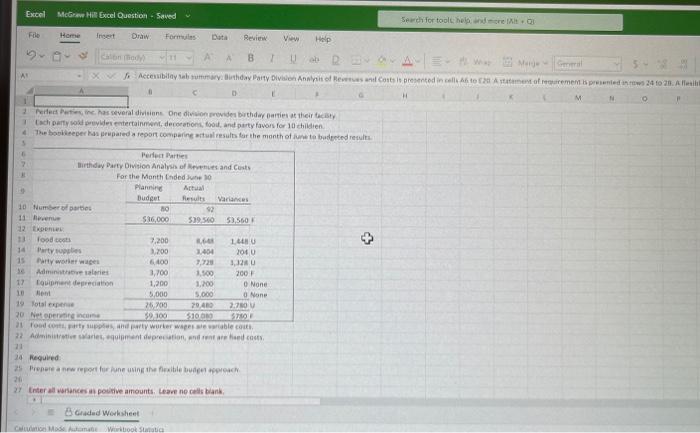Viewport: 700px width, 433px height.
Task: Click the formula bar cancel X icon
Action: [x=95, y=75]
